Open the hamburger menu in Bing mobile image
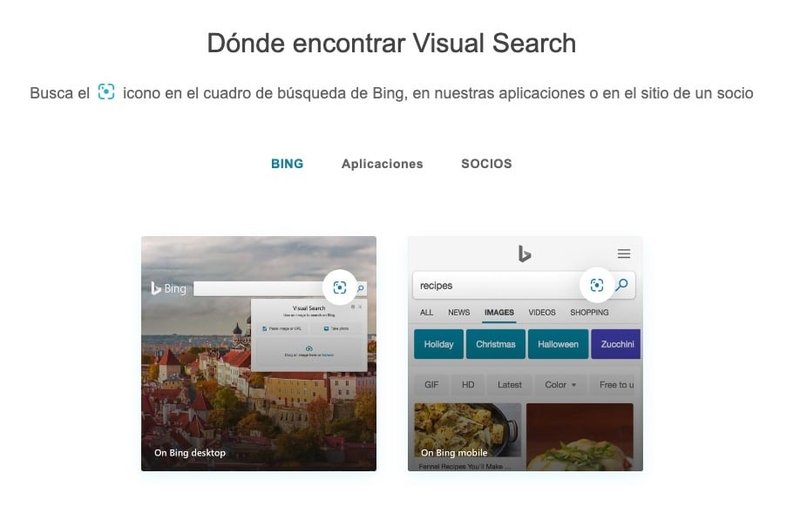 tap(623, 254)
